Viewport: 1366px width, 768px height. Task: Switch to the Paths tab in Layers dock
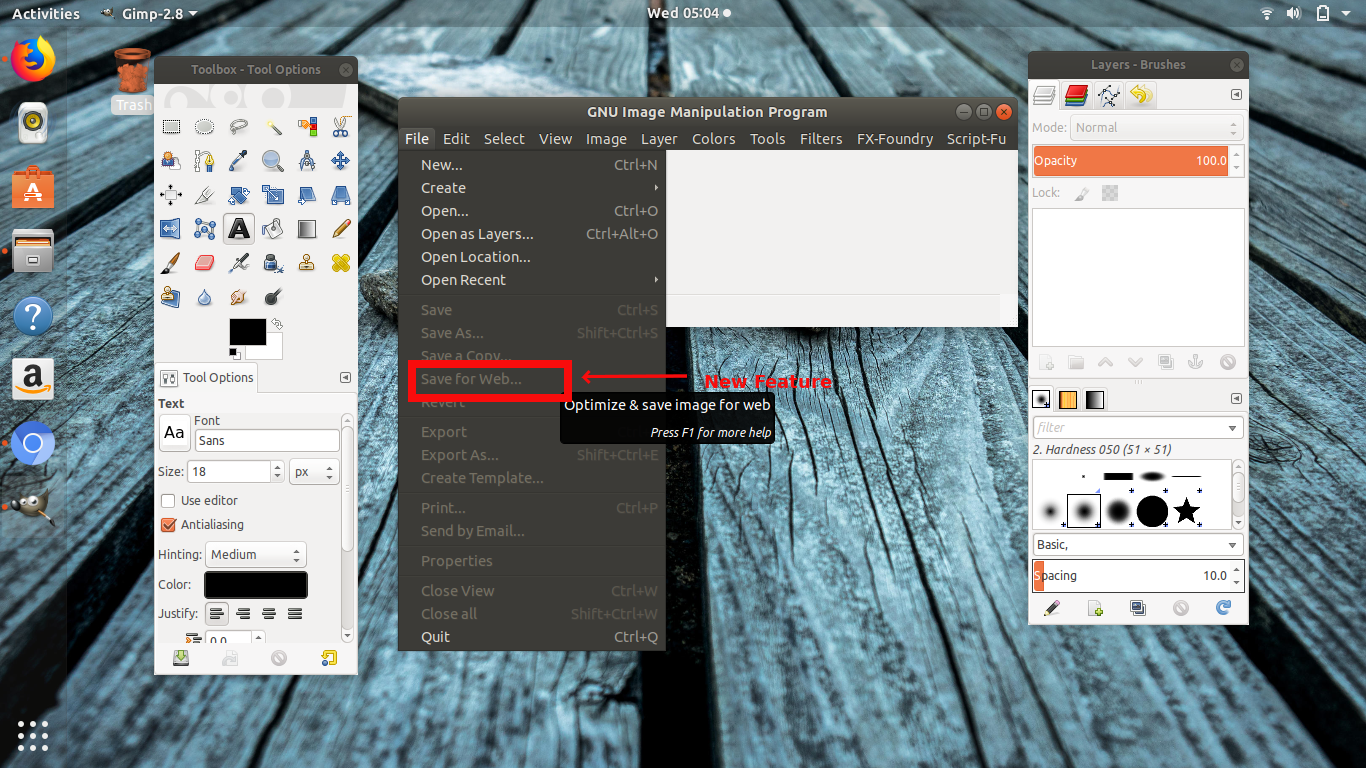point(1109,95)
